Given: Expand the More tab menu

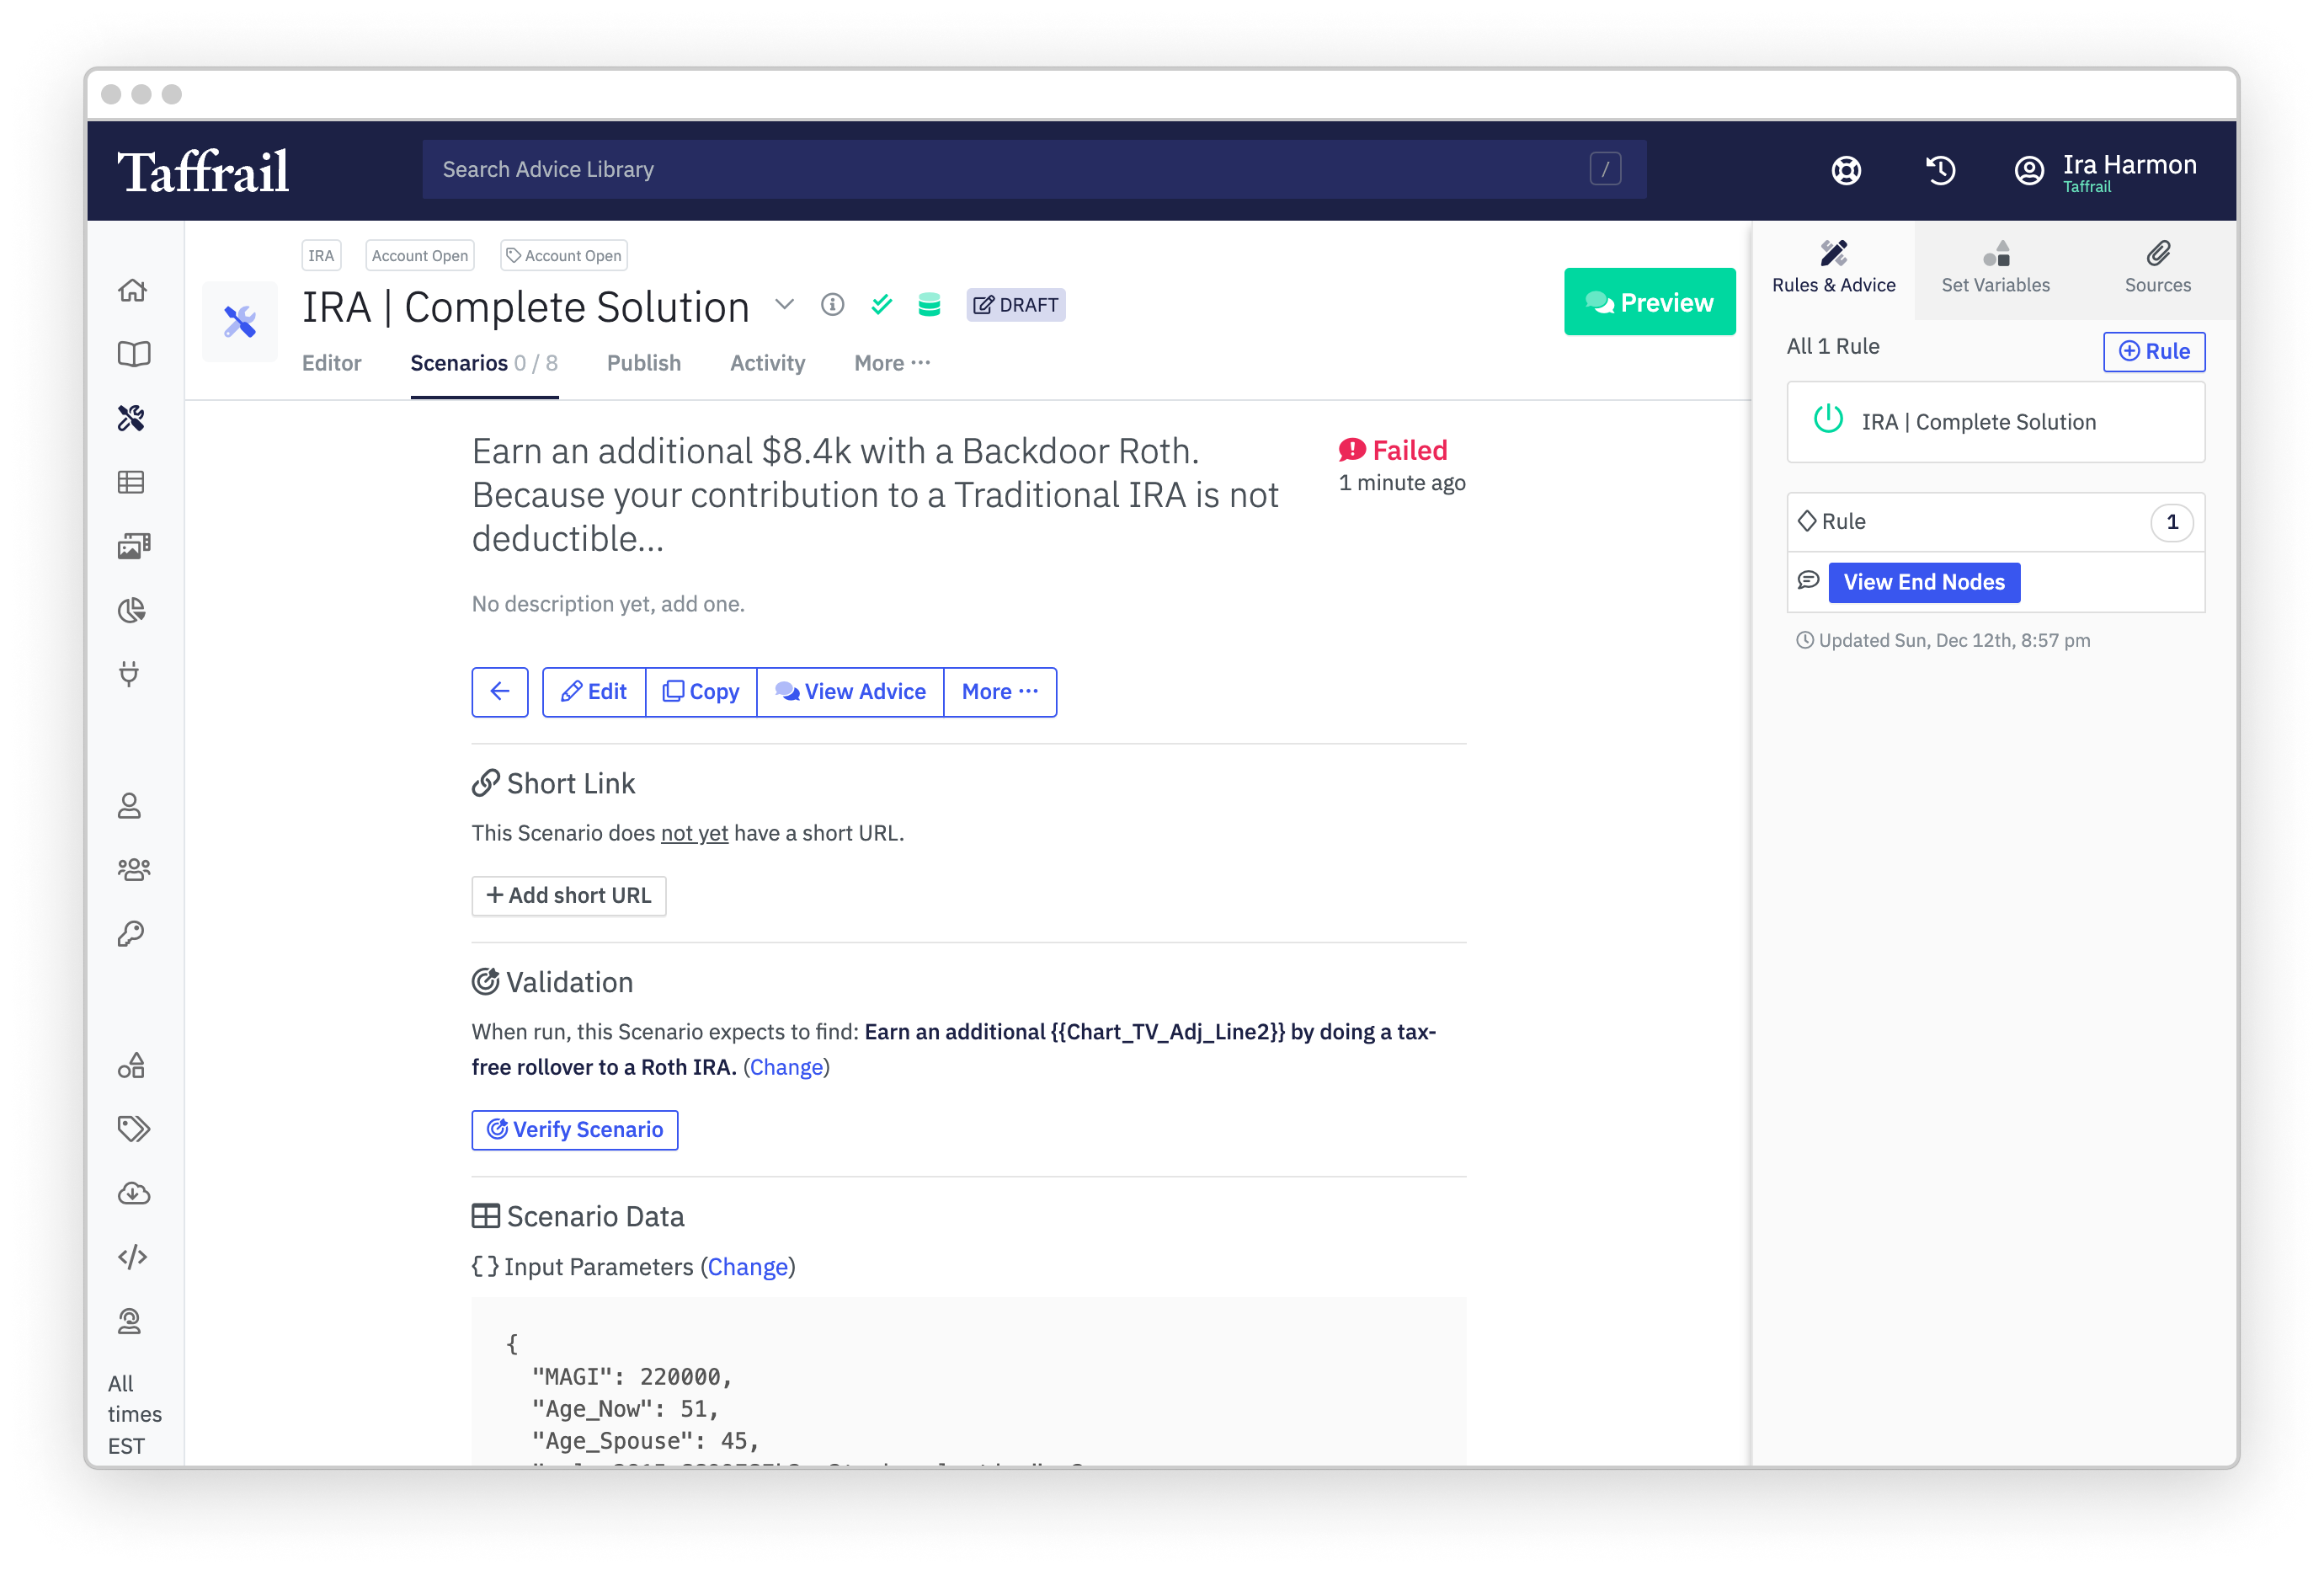Looking at the screenshot, I should tap(891, 364).
